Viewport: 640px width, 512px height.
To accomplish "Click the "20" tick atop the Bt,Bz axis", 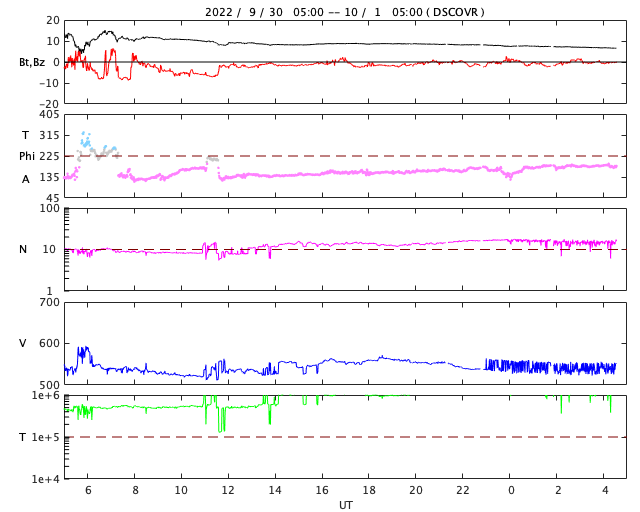I will click(x=53, y=20).
